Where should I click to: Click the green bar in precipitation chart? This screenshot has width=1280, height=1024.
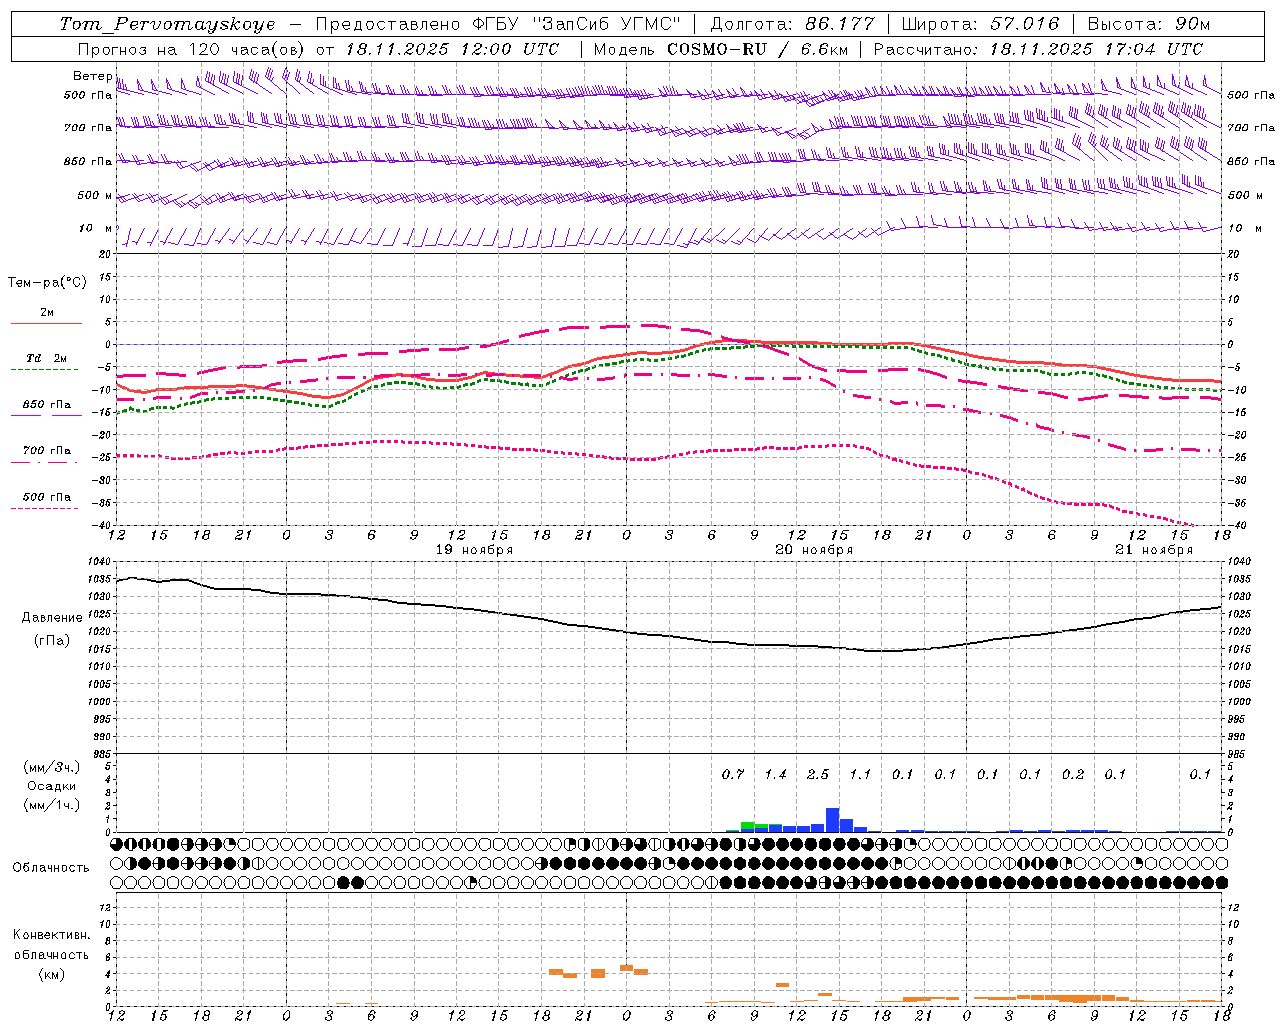click(747, 826)
